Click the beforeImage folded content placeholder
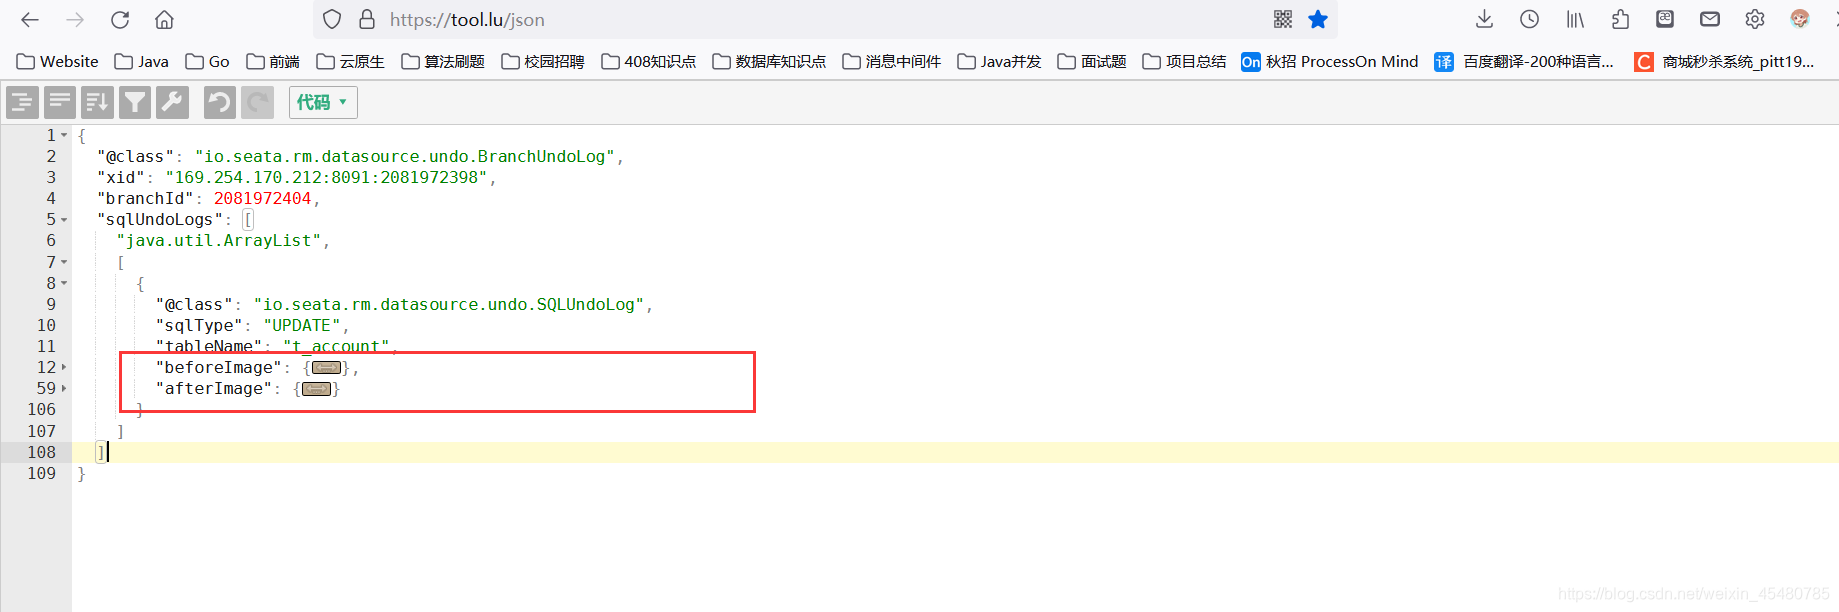1839x612 pixels. (326, 368)
